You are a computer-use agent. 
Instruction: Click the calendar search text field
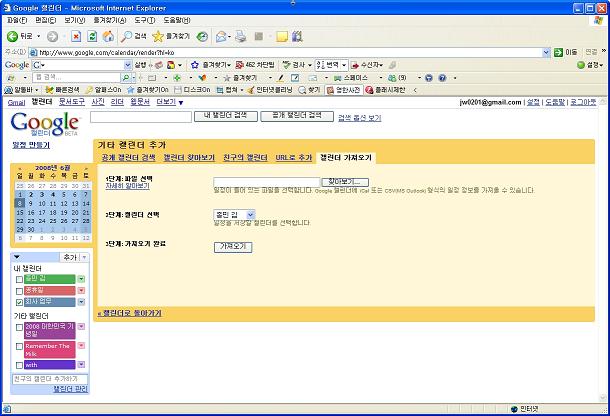141,117
